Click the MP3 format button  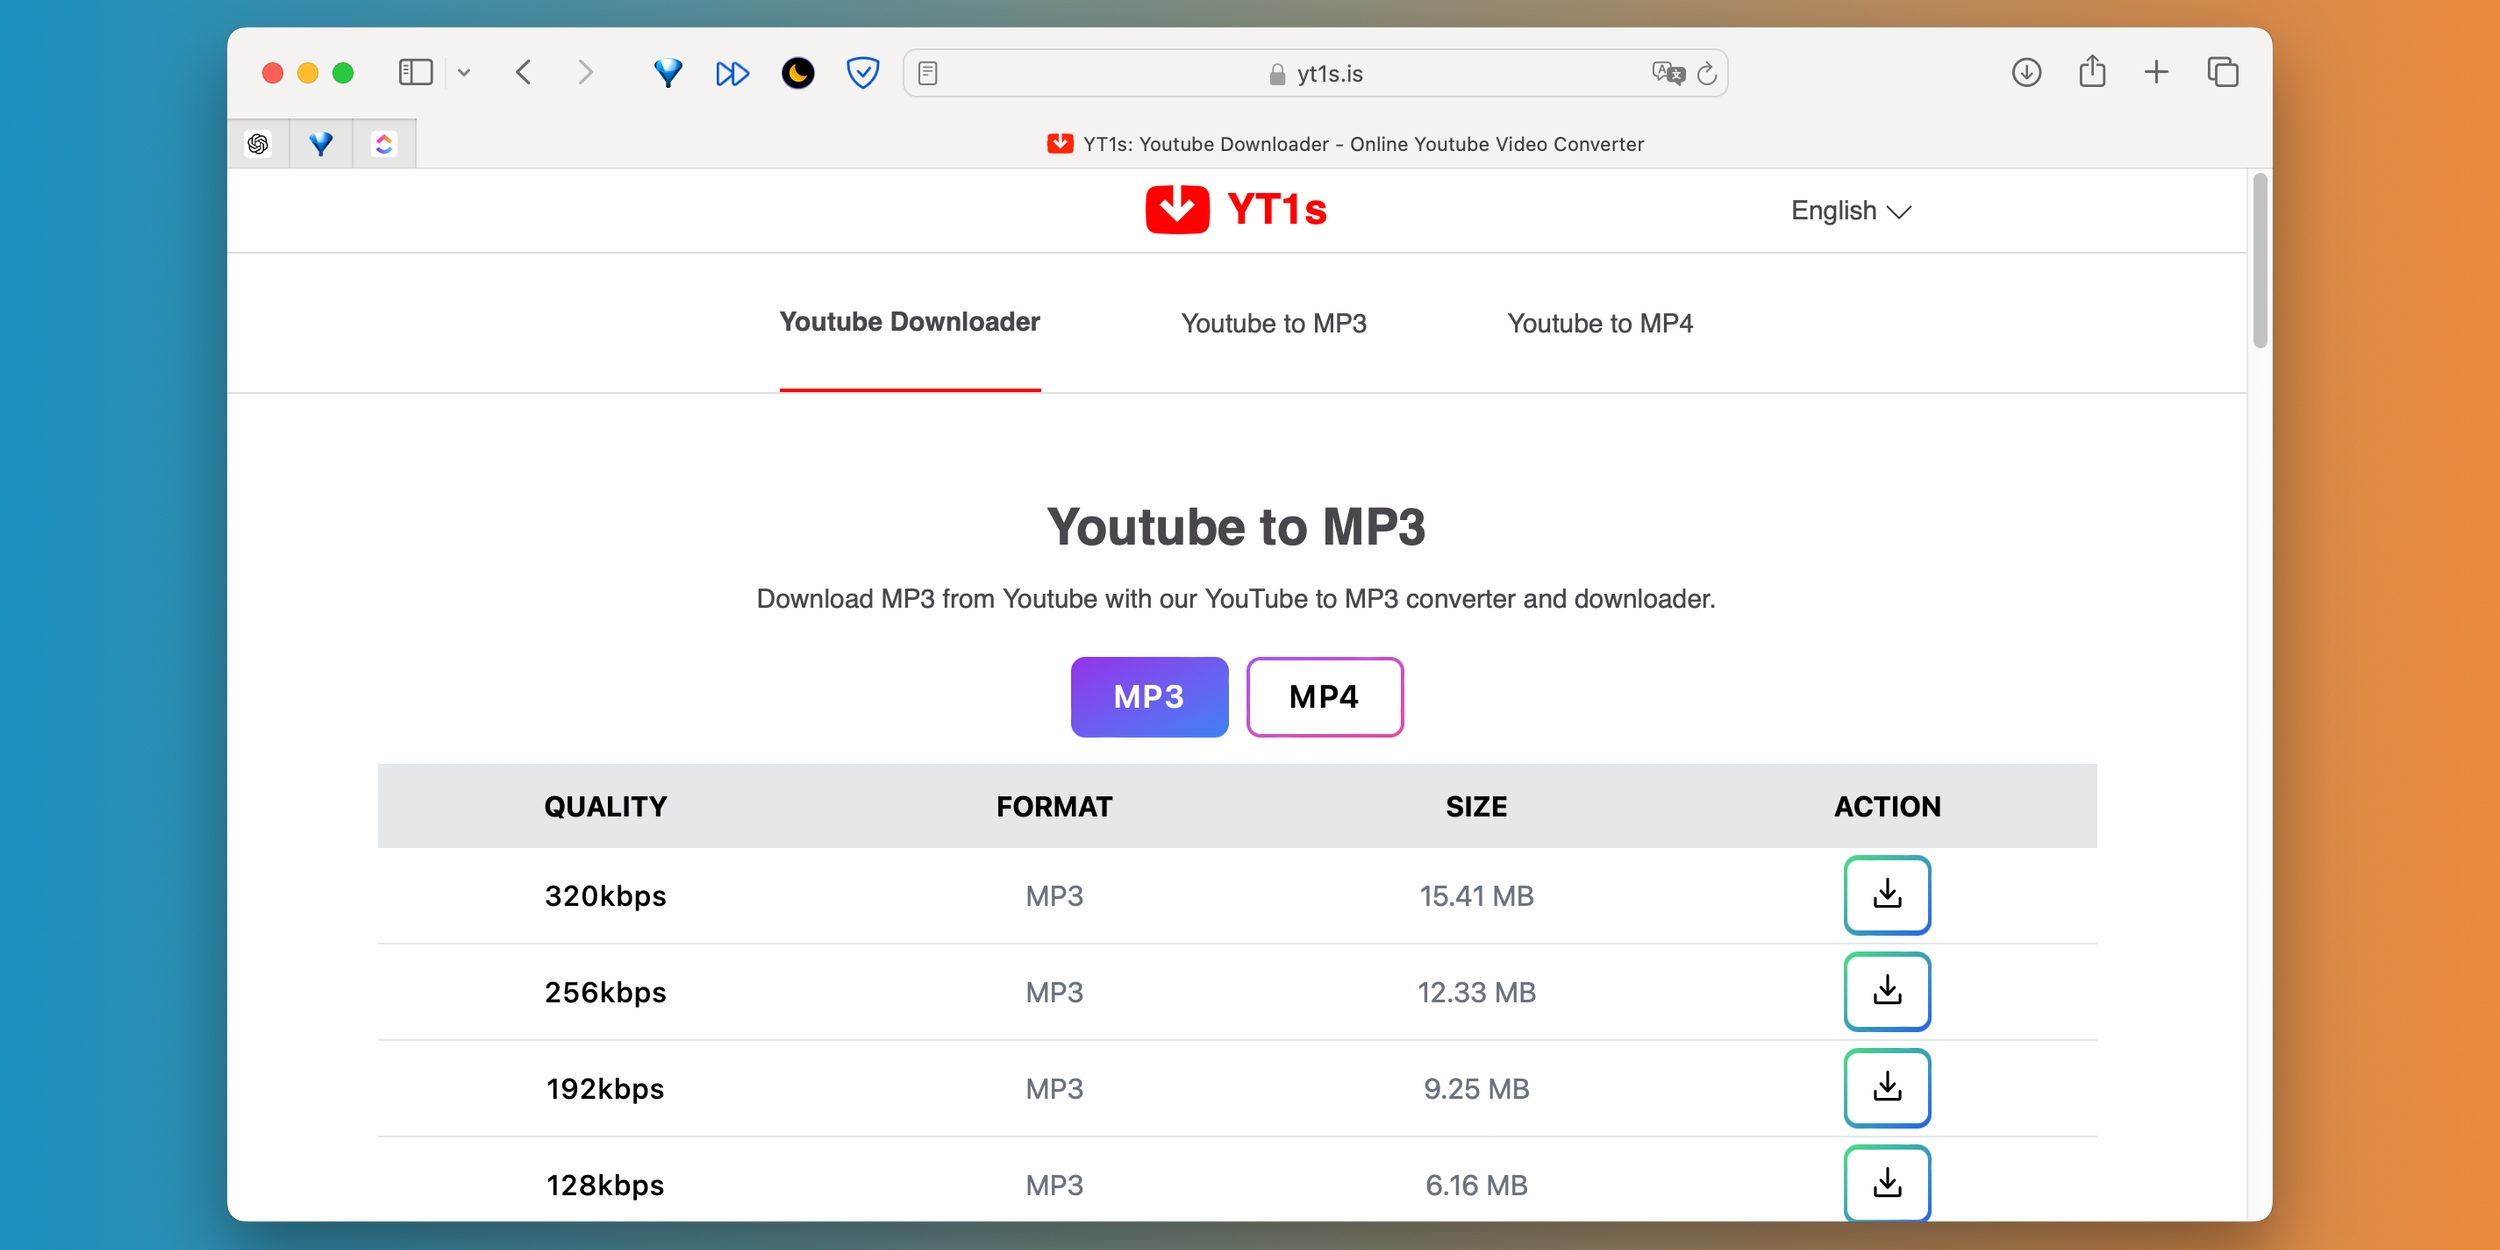click(1148, 695)
